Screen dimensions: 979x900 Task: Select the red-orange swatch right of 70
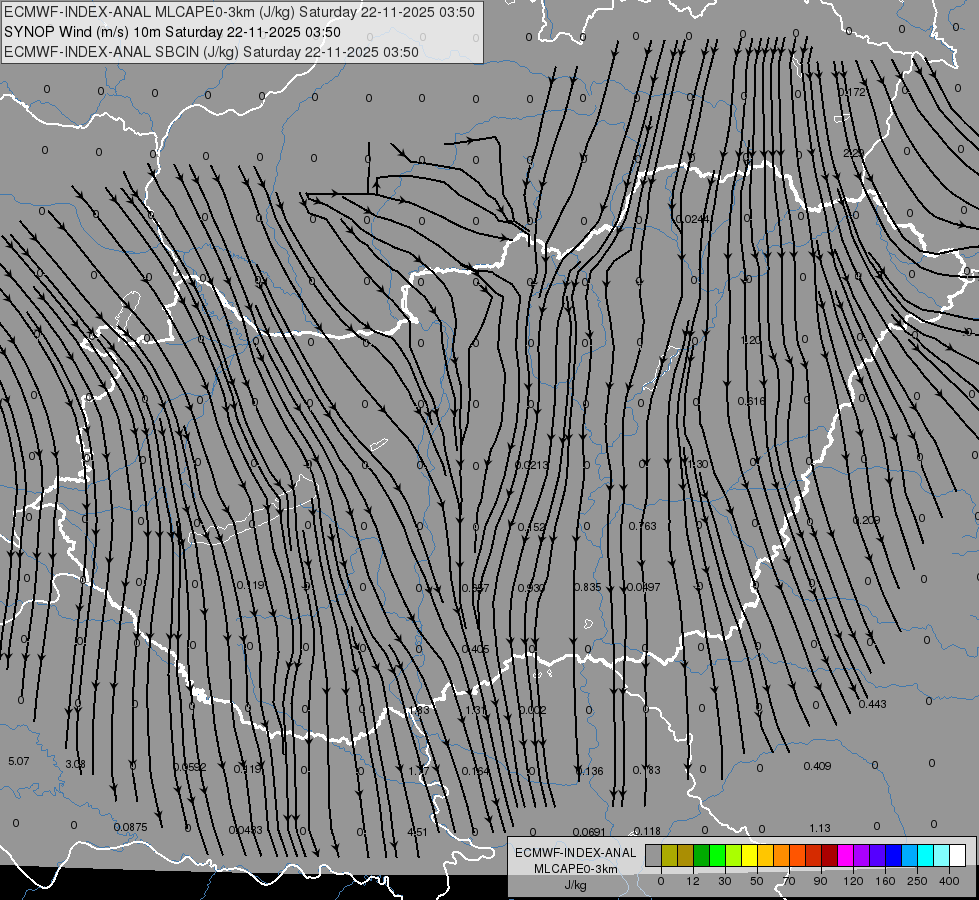click(x=798, y=855)
